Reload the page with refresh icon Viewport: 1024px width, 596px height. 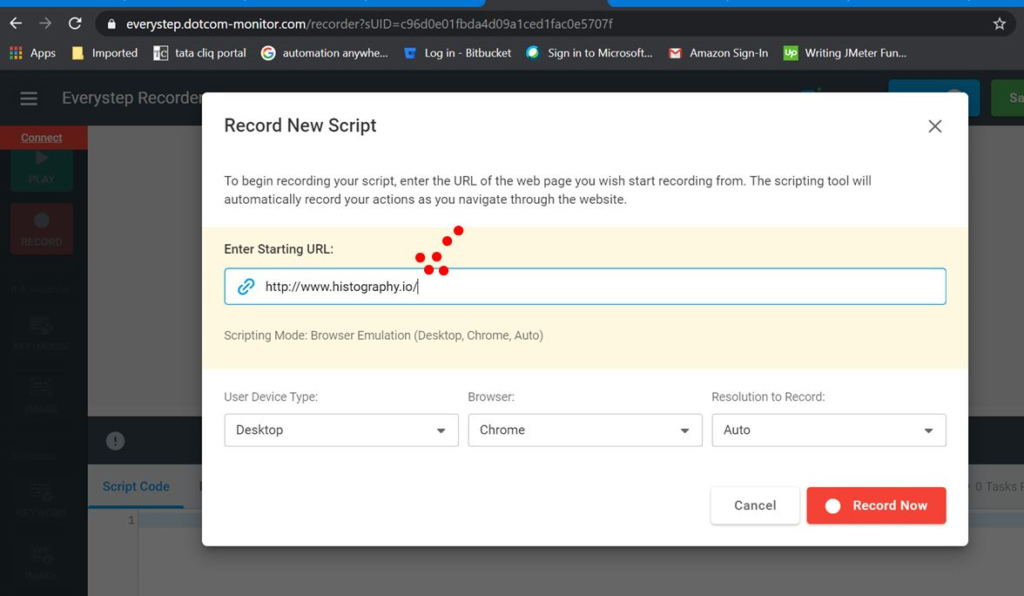[75, 23]
